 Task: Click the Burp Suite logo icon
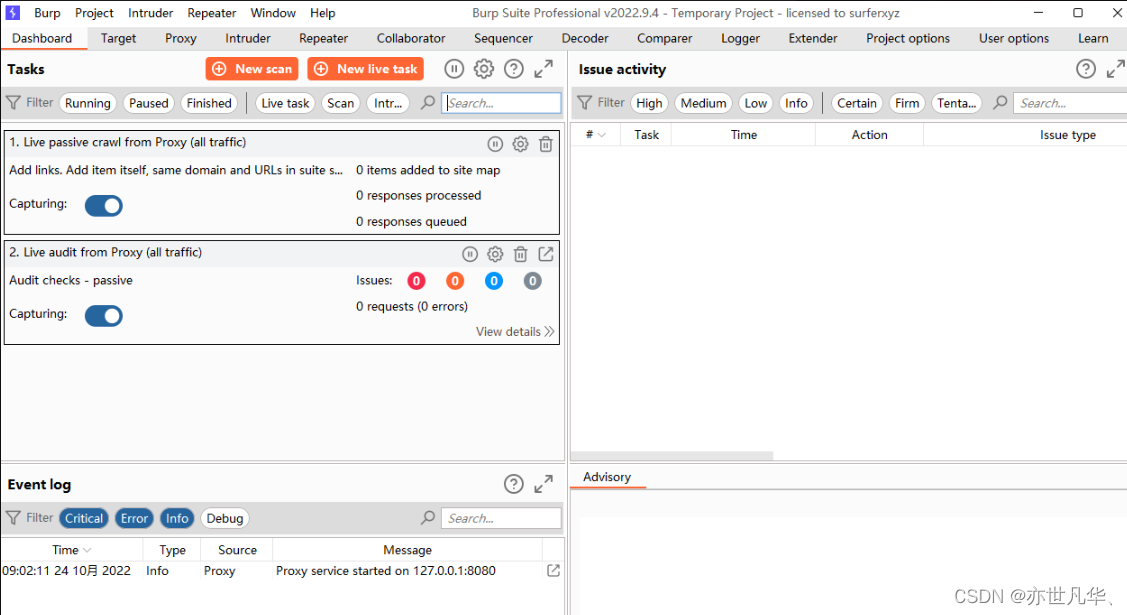pos(13,13)
